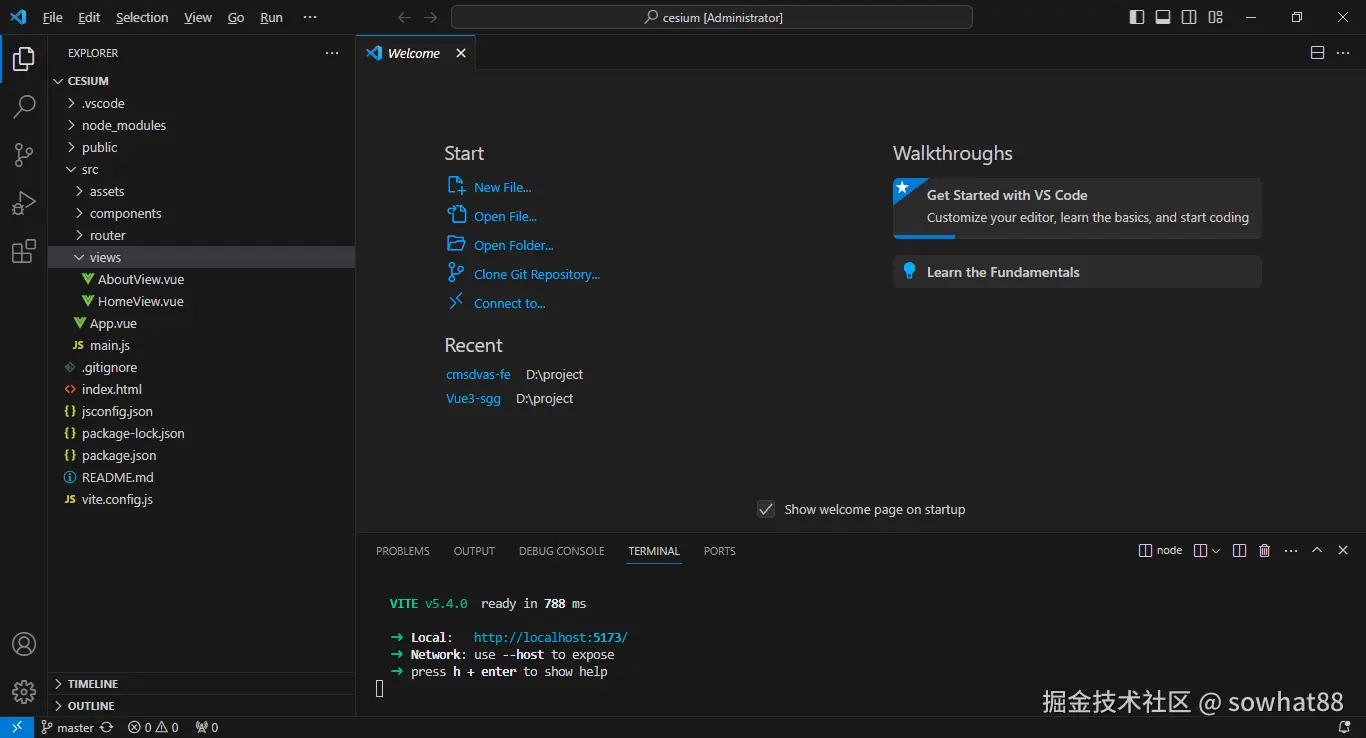Open the Selection menu
Image resolution: width=1366 pixels, height=738 pixels.
point(142,17)
